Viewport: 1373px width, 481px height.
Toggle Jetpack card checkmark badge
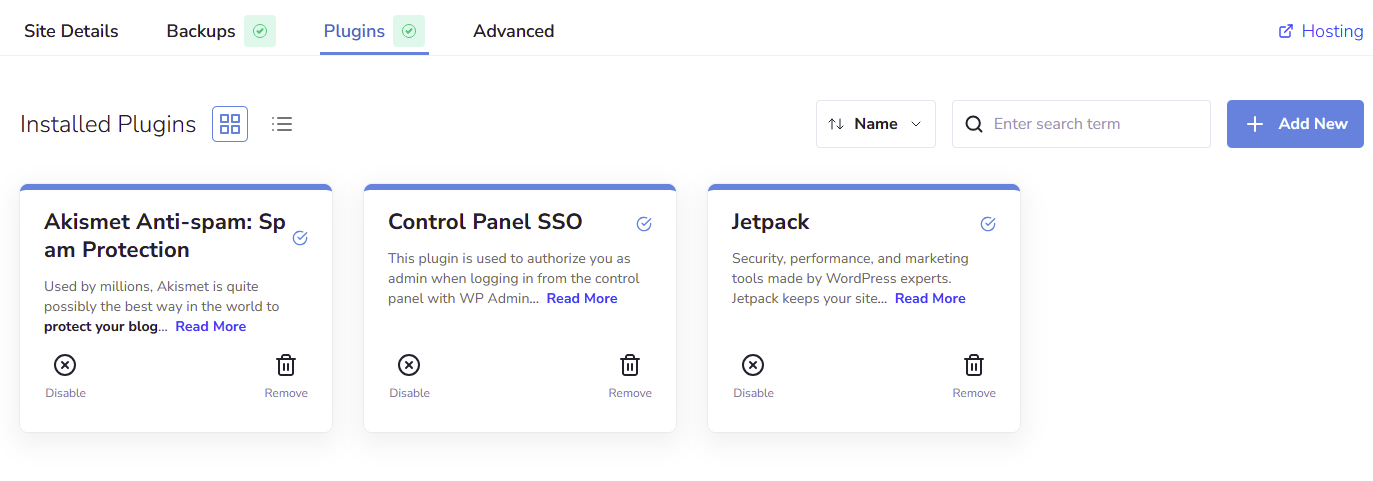tap(988, 224)
